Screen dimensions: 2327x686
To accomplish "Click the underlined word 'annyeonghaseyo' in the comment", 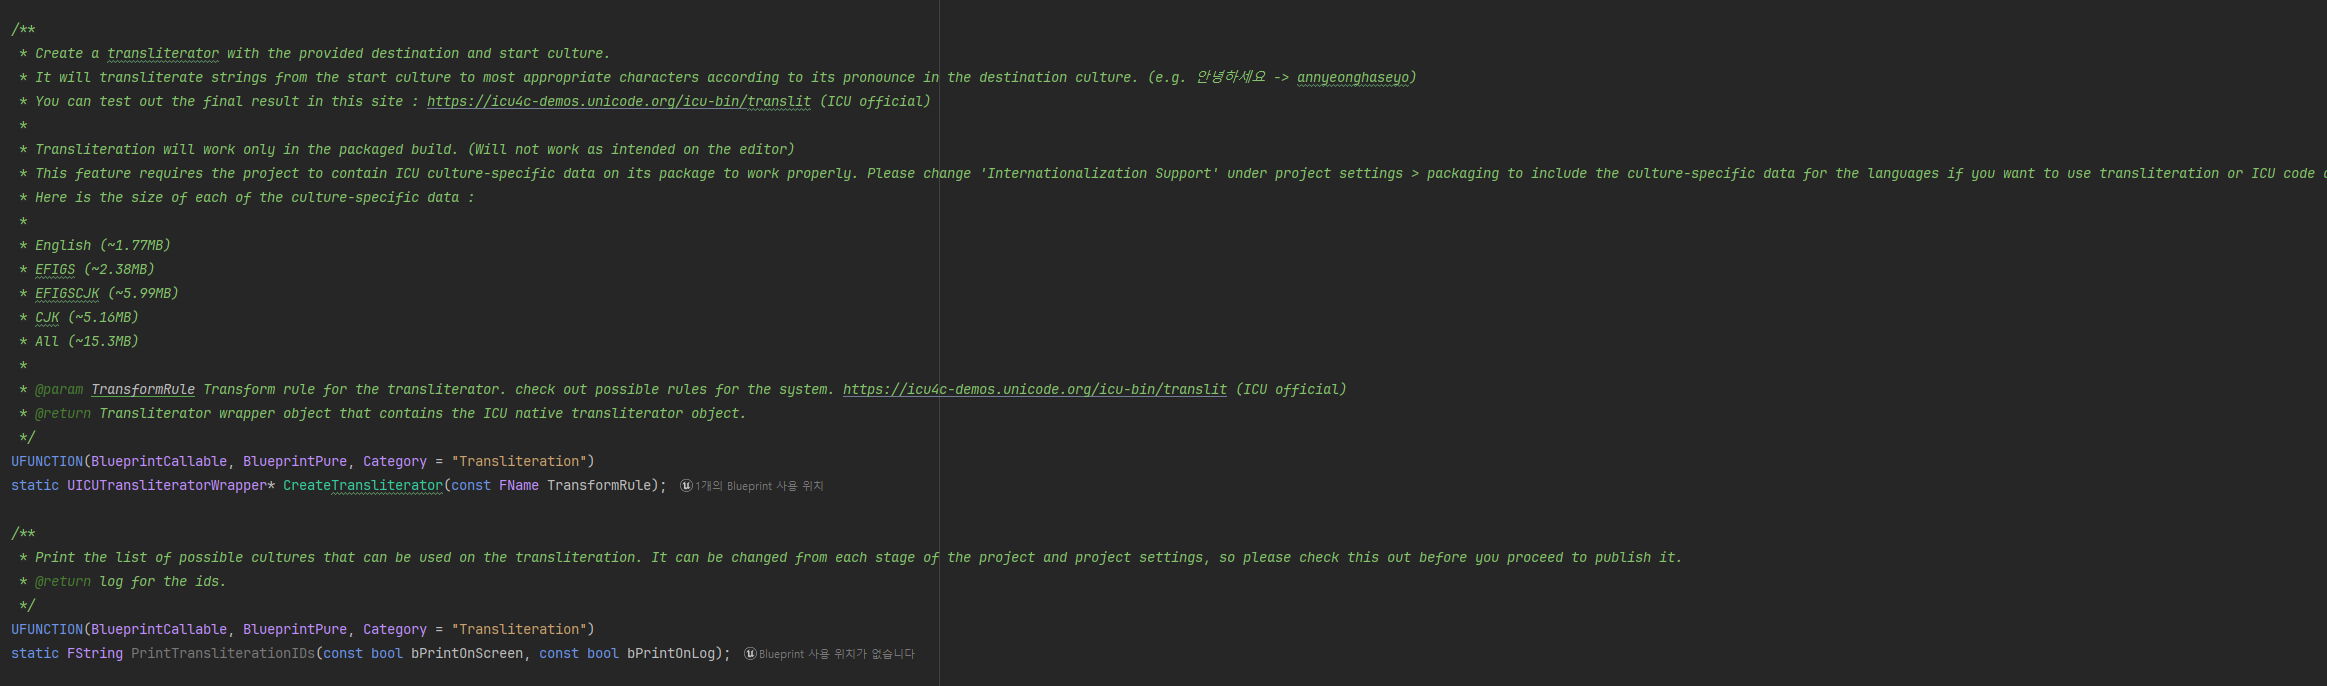I will tap(1353, 77).
